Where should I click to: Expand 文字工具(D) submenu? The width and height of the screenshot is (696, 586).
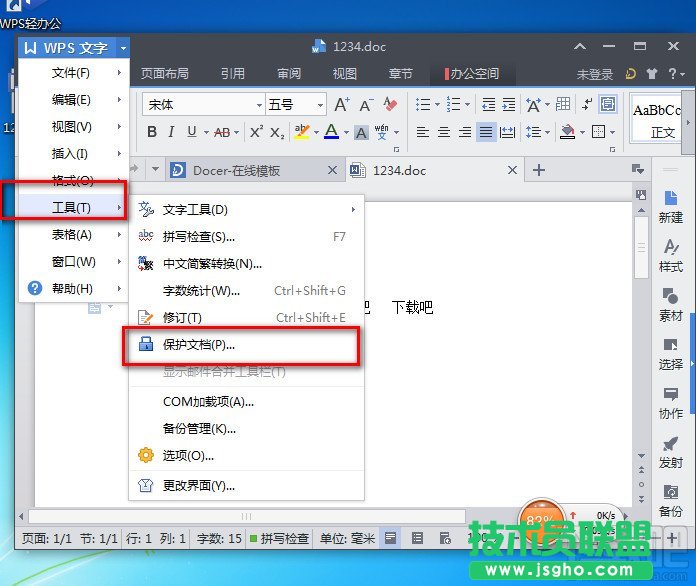coord(247,210)
